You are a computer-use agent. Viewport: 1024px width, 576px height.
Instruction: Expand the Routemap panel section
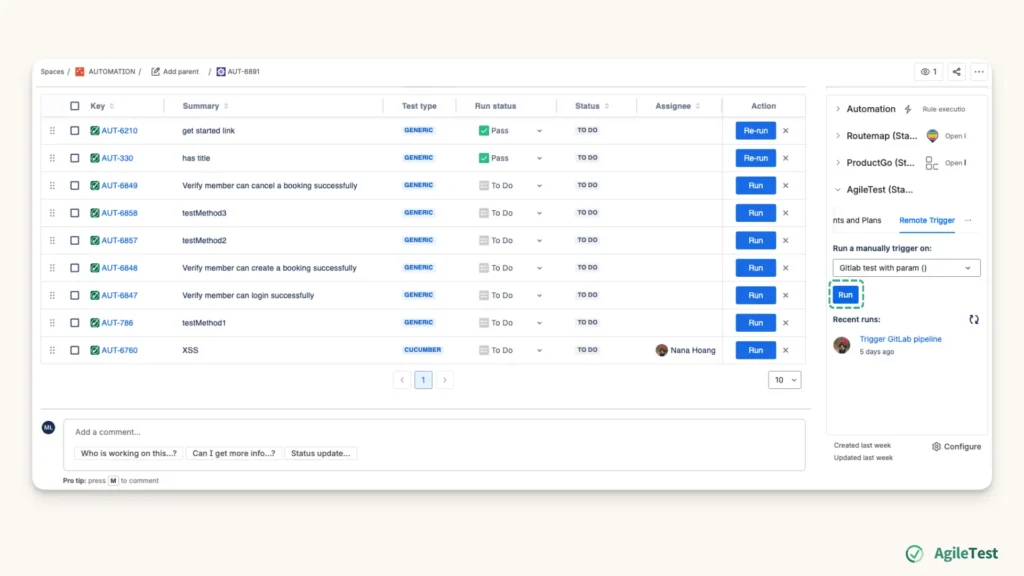(x=838, y=136)
